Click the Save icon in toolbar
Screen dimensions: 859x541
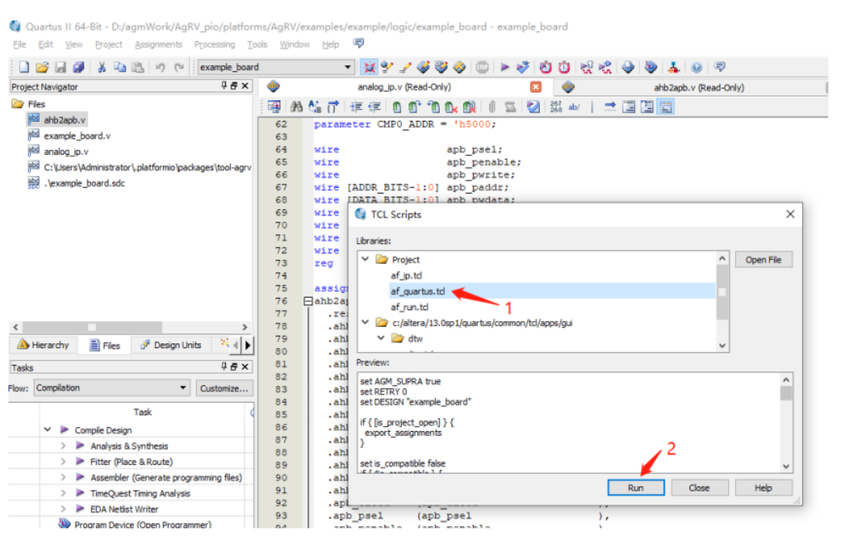point(60,67)
